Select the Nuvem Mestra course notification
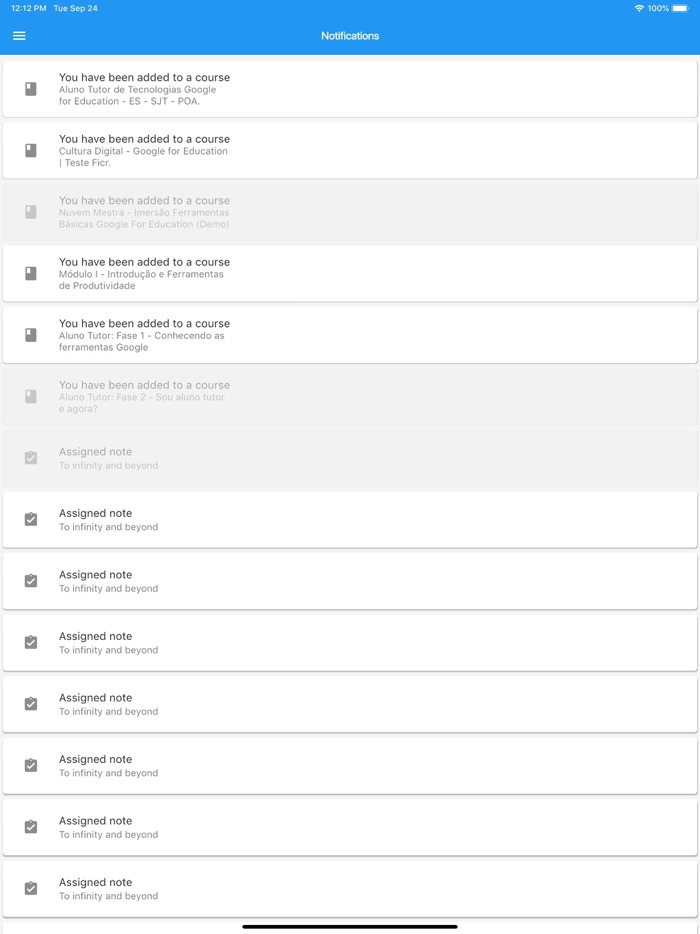The width and height of the screenshot is (700, 934). [350, 212]
